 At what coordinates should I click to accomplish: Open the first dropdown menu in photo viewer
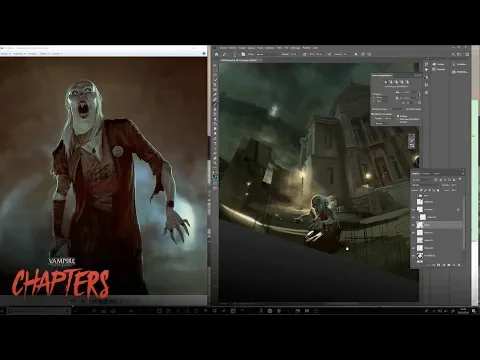[x=5, y=53]
